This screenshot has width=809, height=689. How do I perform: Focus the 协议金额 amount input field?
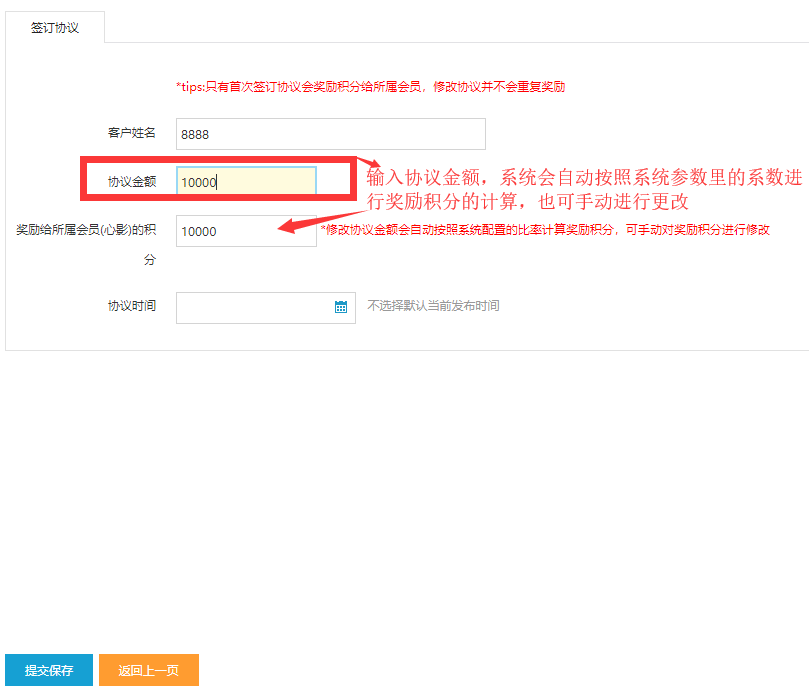click(x=246, y=181)
